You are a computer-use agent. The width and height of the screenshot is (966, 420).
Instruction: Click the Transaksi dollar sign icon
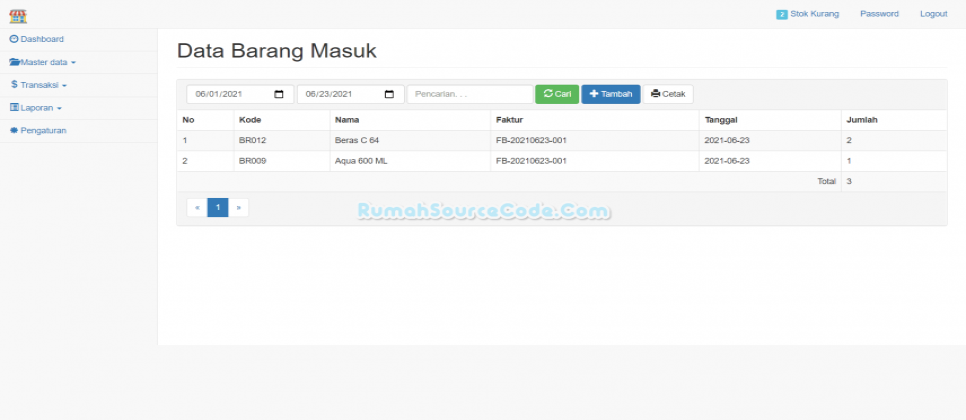tap(14, 85)
